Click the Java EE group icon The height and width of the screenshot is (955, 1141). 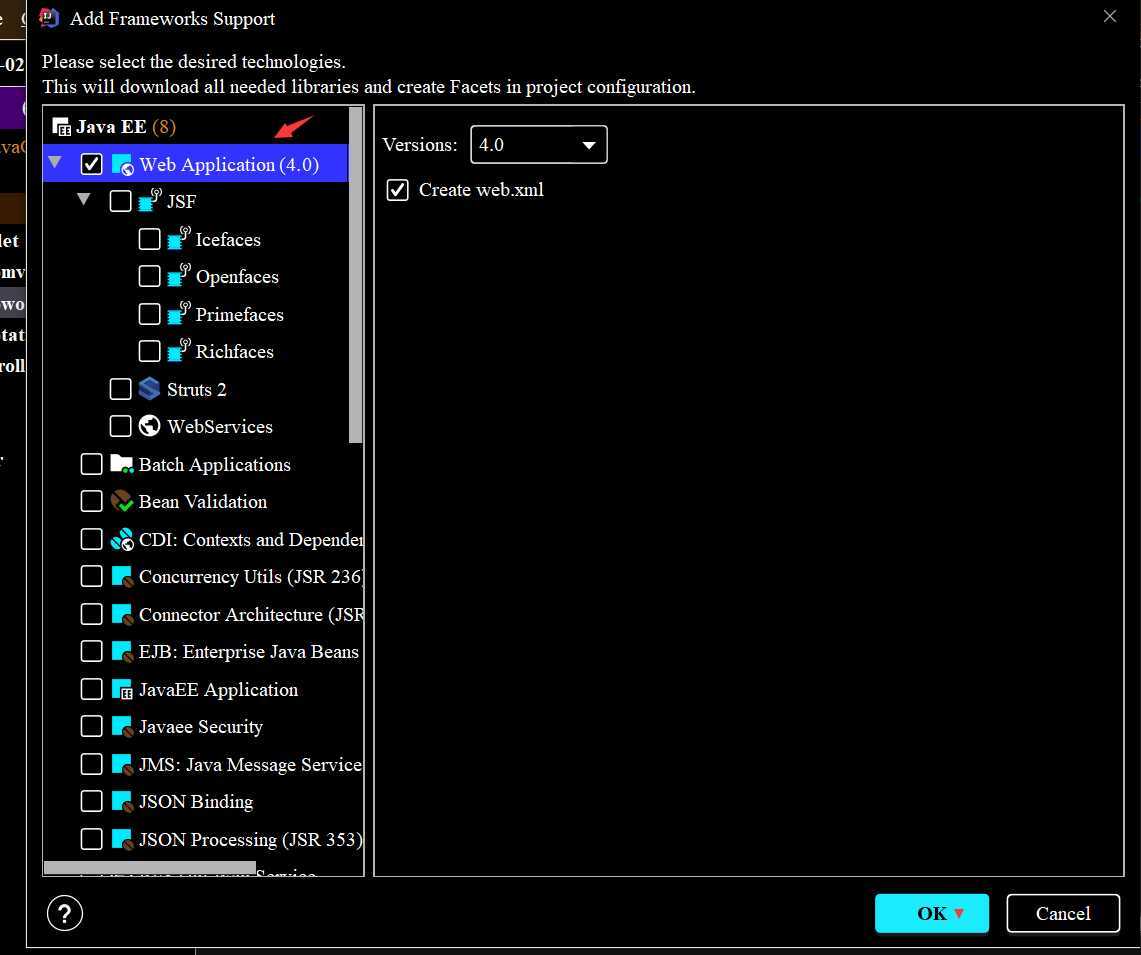[61, 127]
